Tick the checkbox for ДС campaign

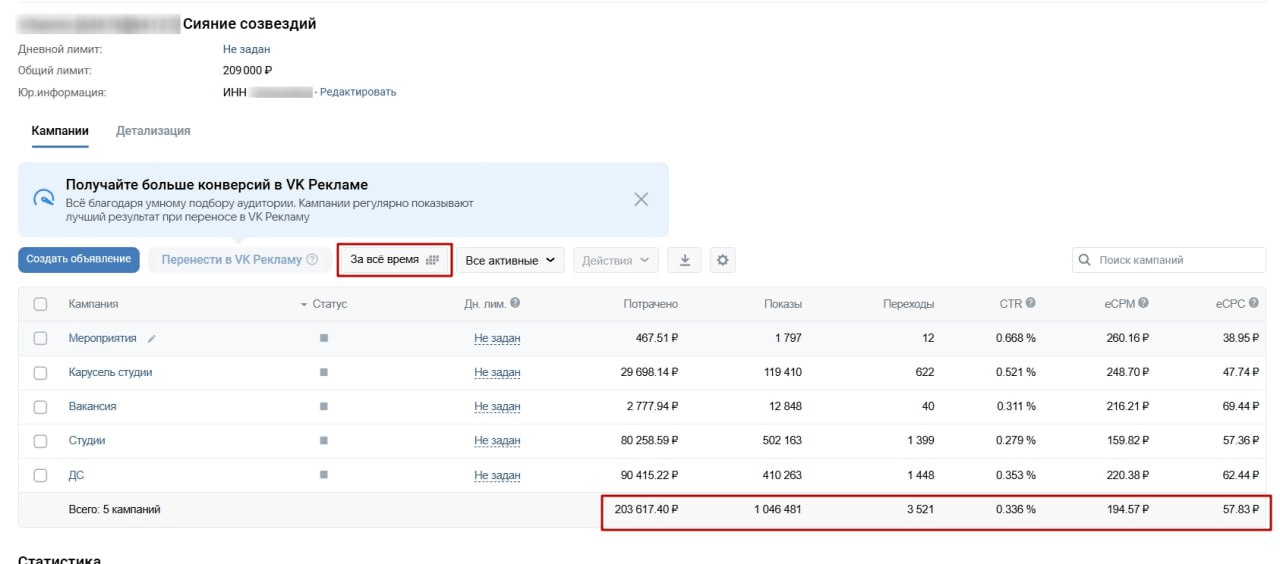coord(41,474)
